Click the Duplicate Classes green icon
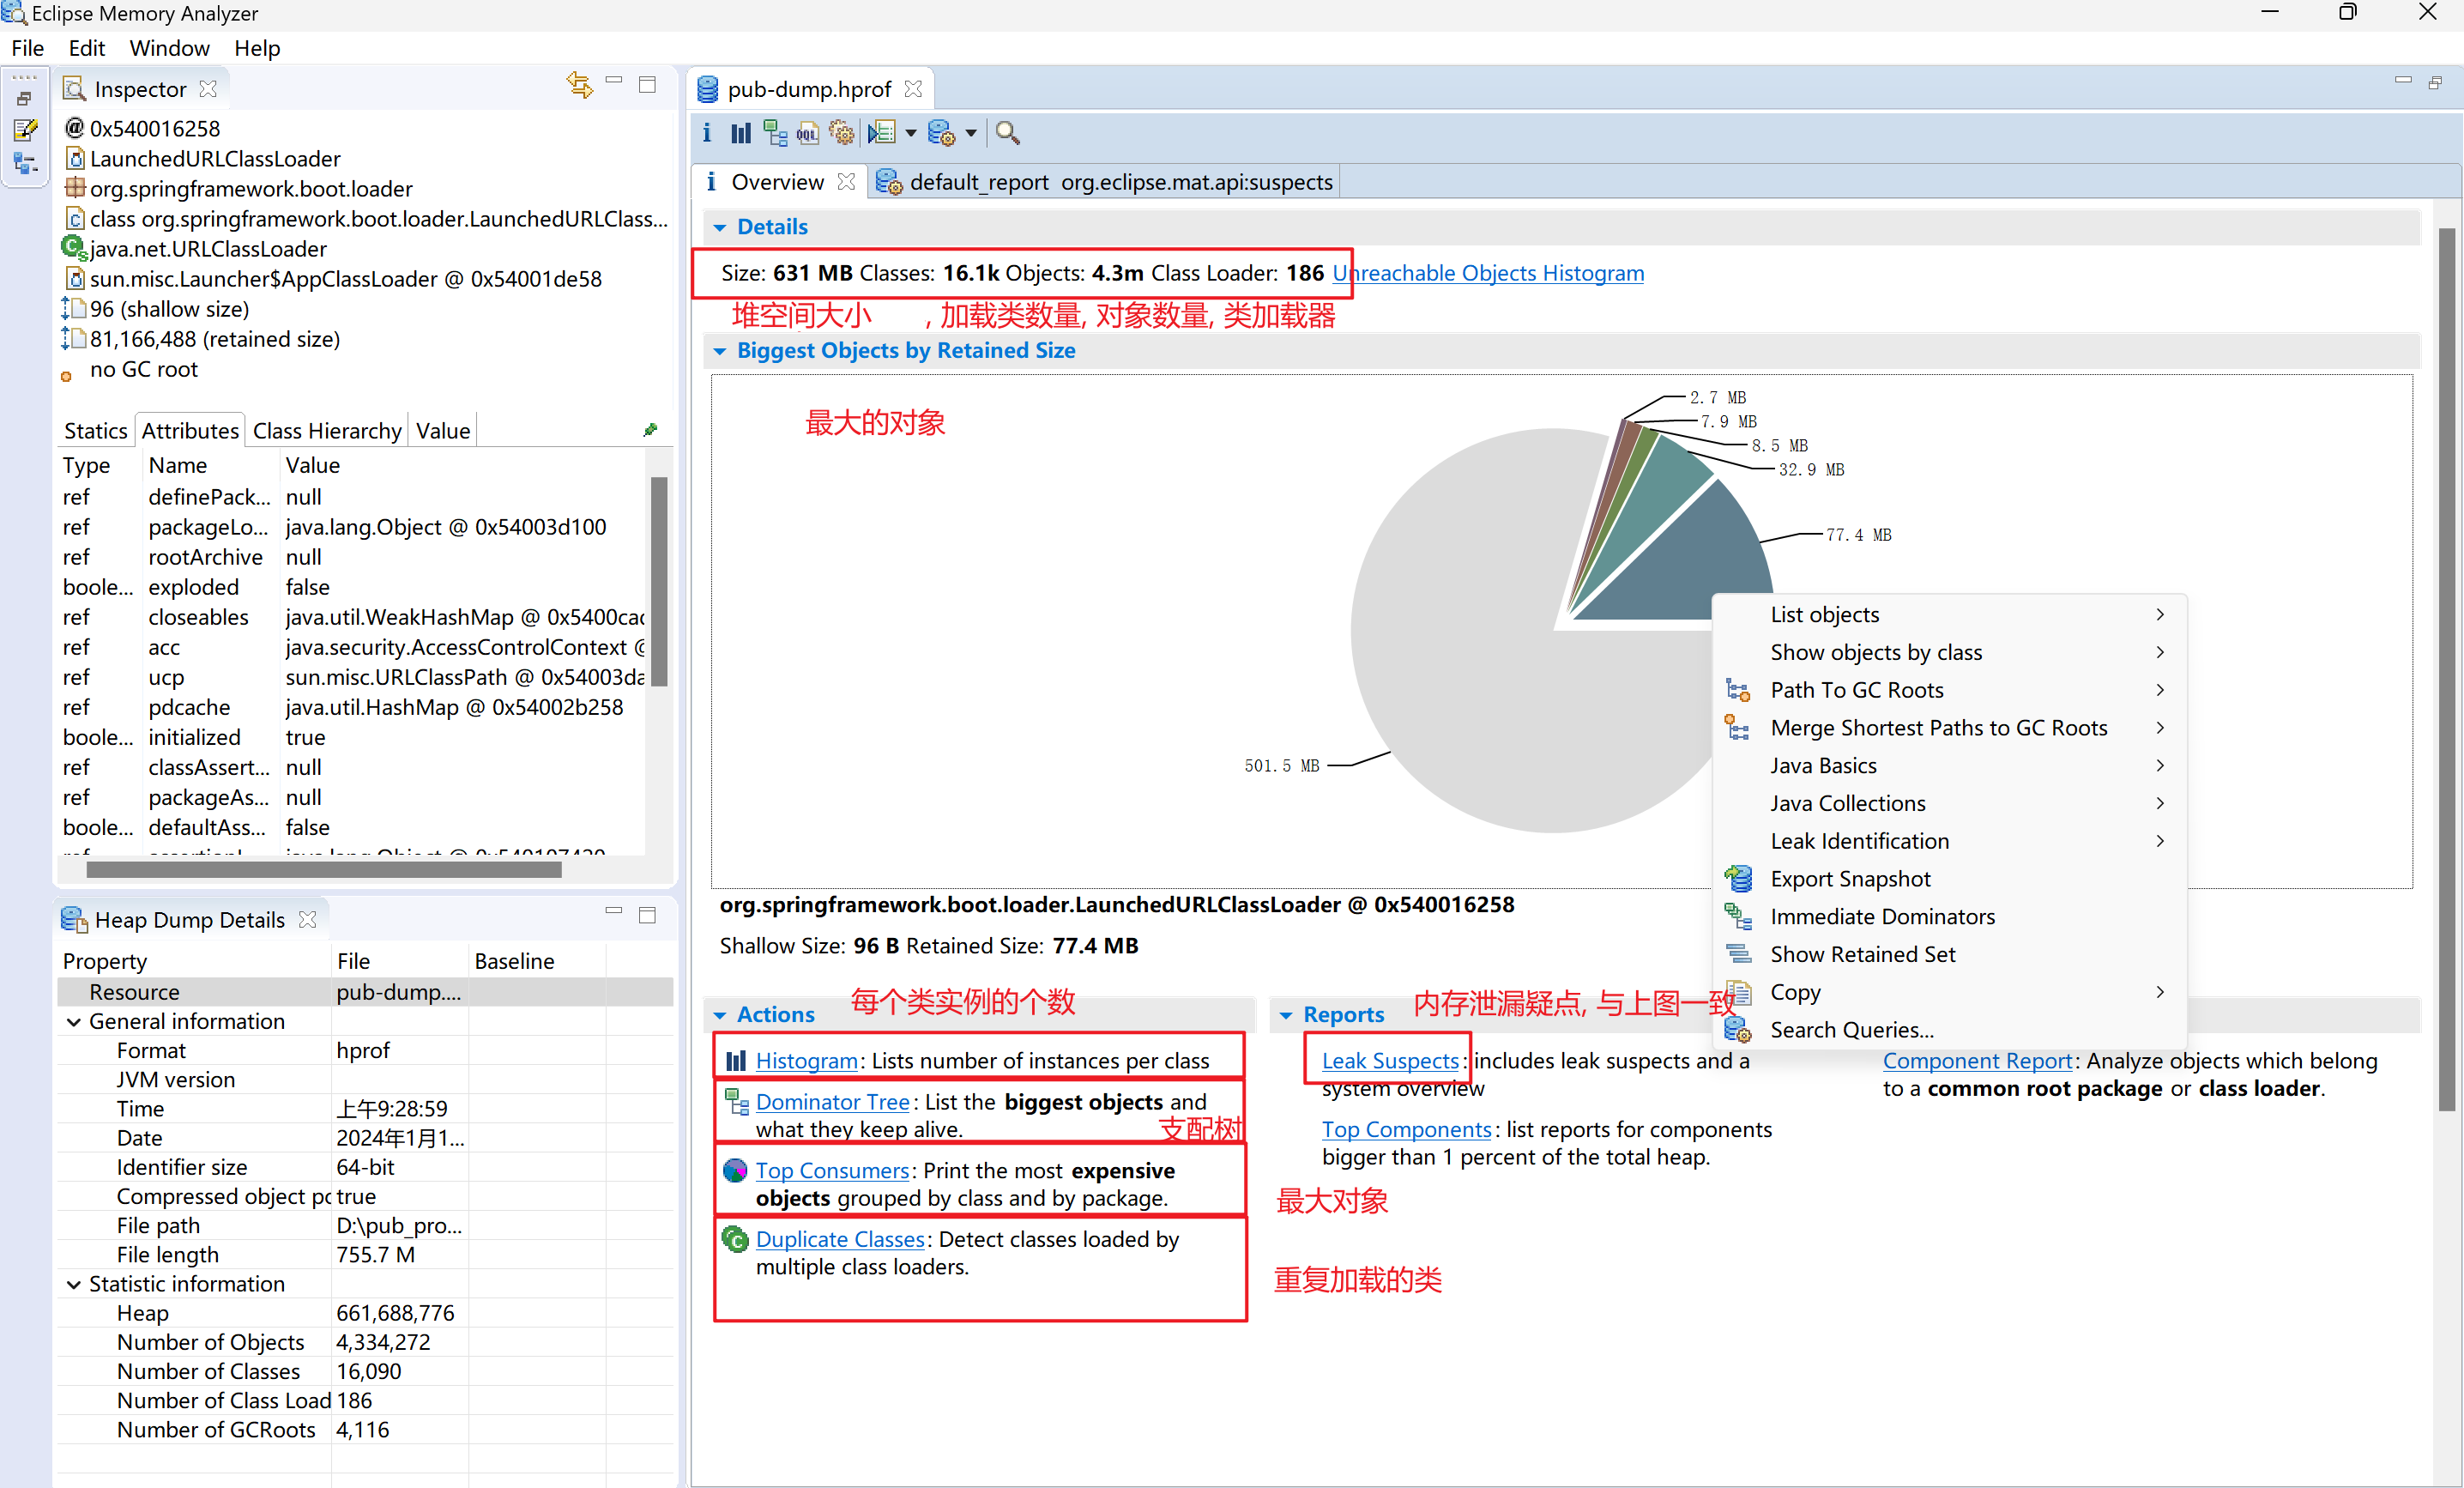Screen dimensions: 2464x1488 click(735, 1240)
